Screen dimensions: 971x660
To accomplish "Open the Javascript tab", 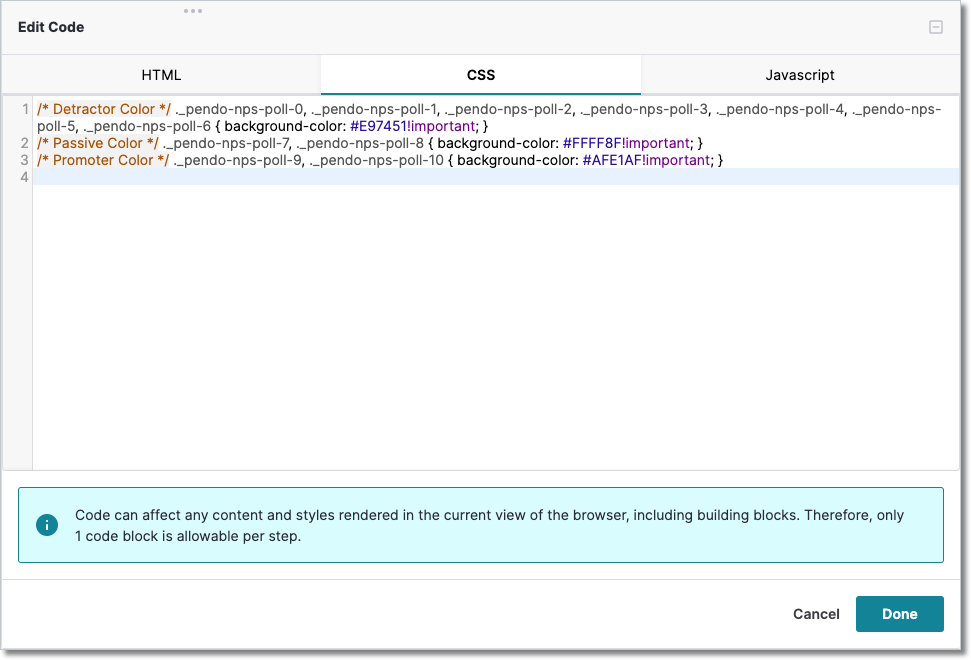I will [799, 75].
